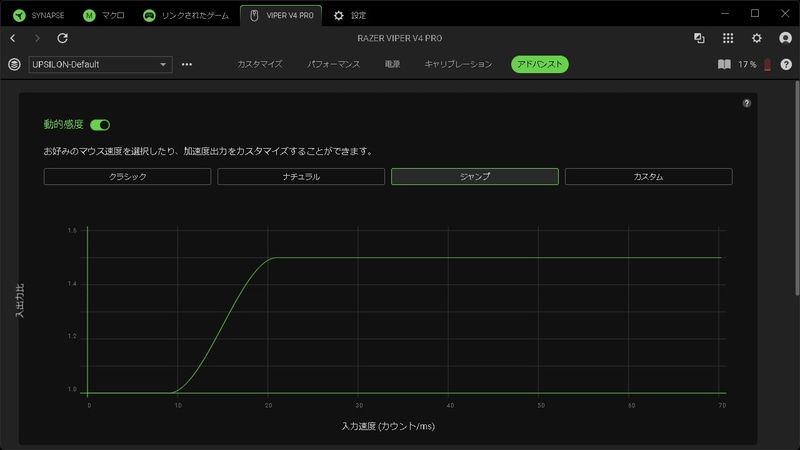This screenshot has height=450, width=800.
Task: Click the mouse icon on VIPER V4 PRO tab
Action: [x=254, y=15]
